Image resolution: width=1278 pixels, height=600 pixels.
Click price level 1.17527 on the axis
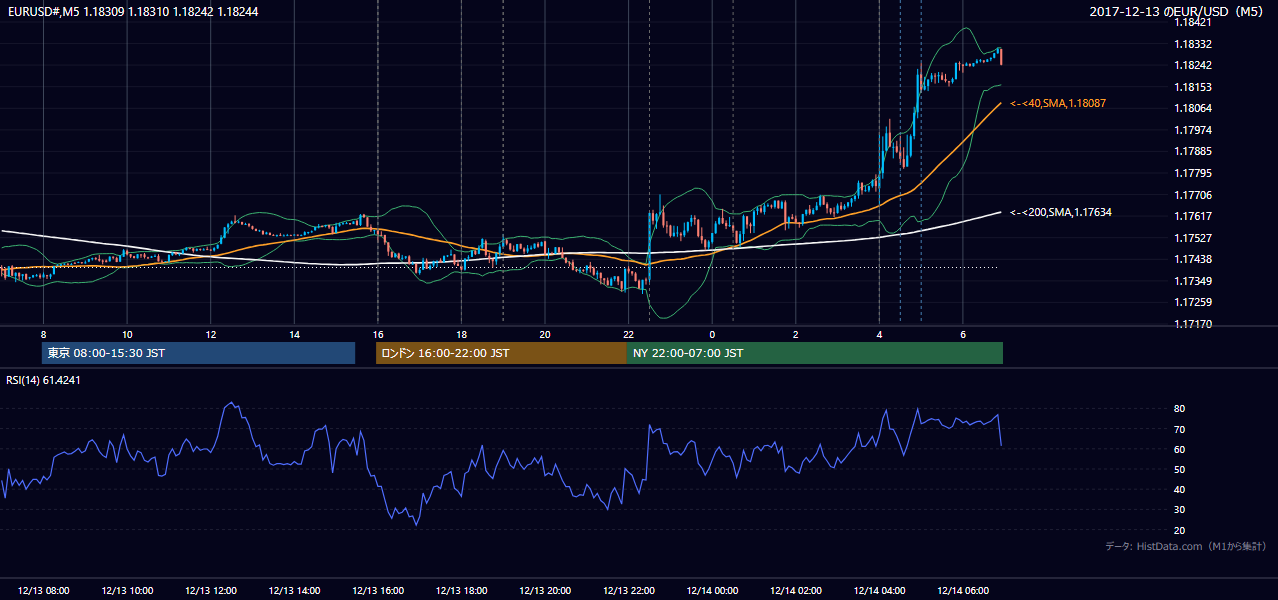pyautogui.click(x=1192, y=238)
